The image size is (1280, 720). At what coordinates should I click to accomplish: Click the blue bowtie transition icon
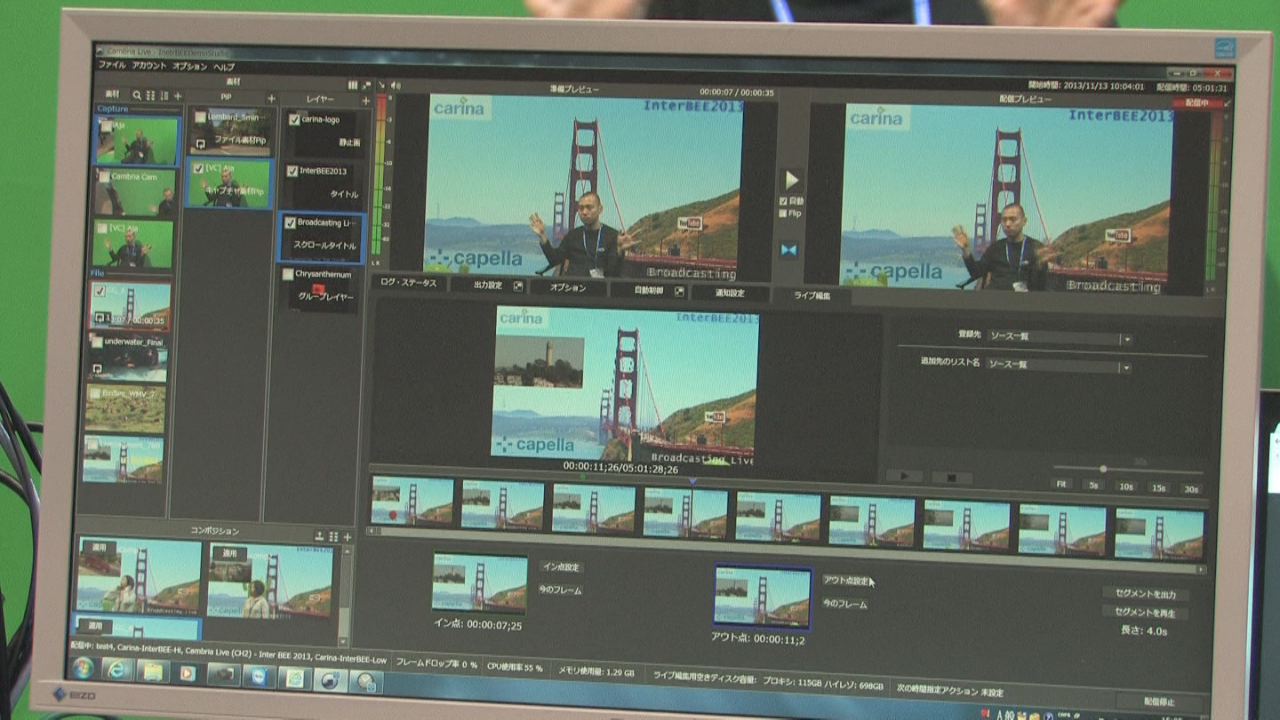tap(789, 249)
